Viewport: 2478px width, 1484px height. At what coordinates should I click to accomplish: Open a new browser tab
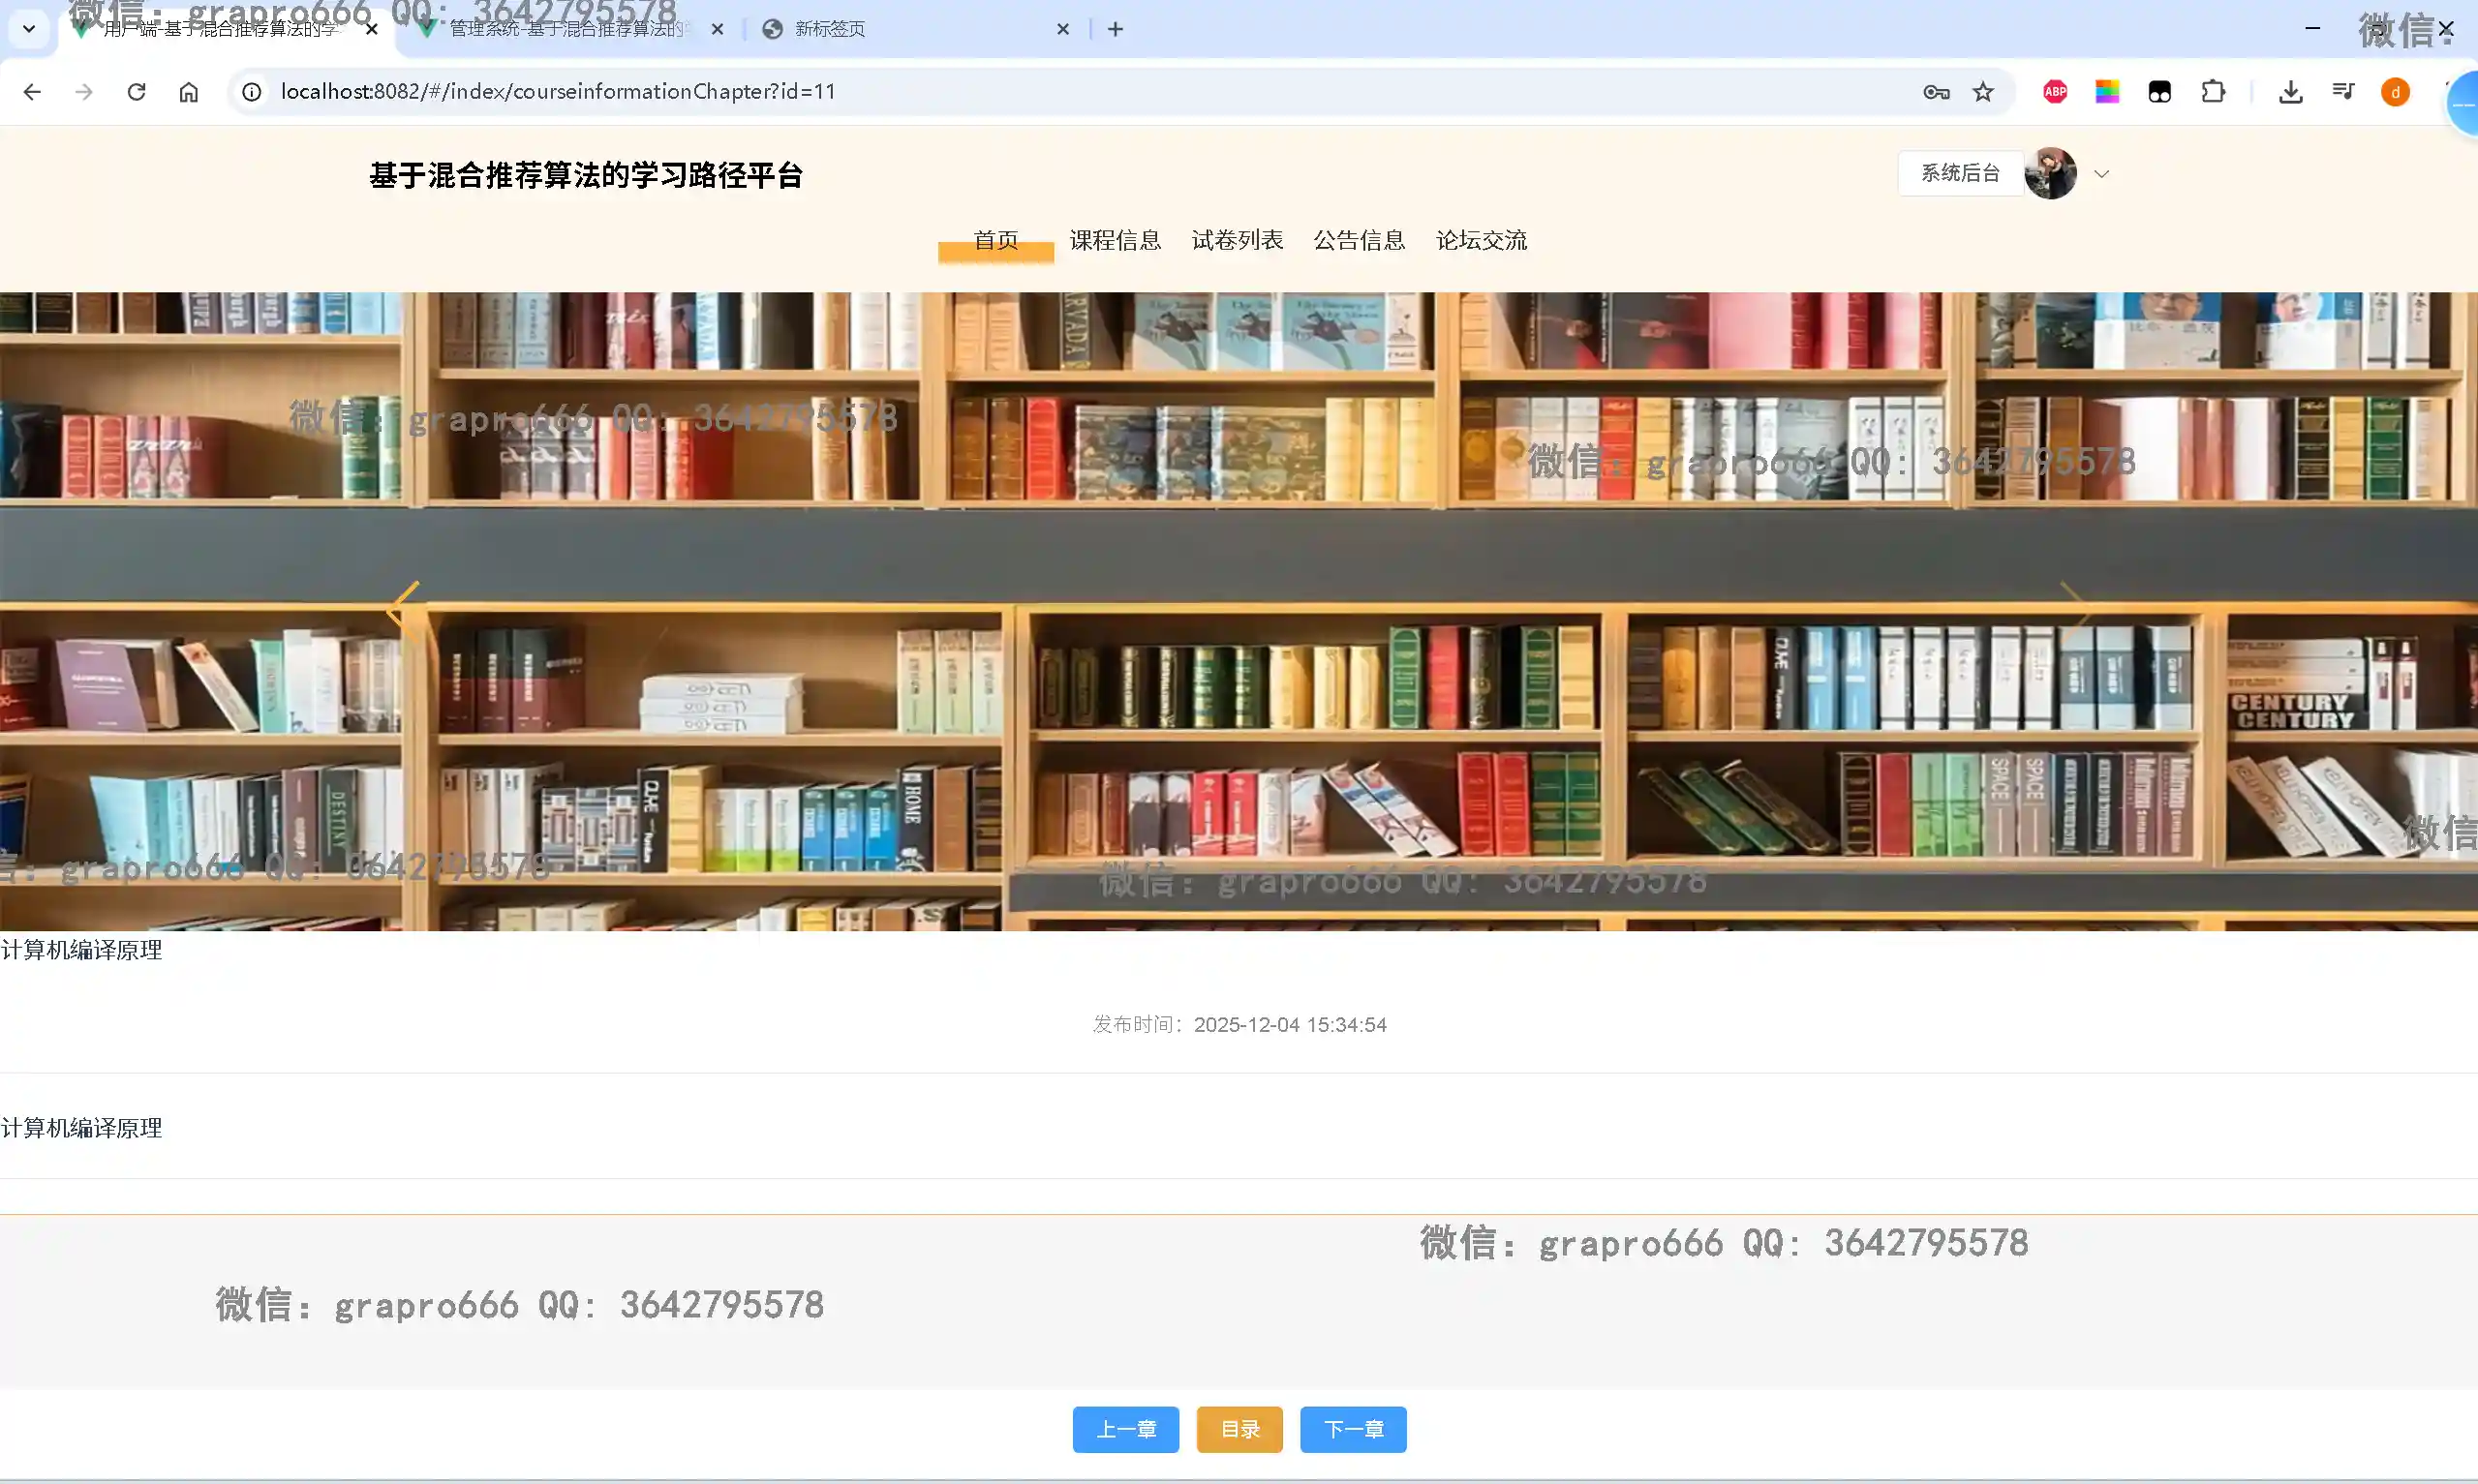(x=1115, y=29)
